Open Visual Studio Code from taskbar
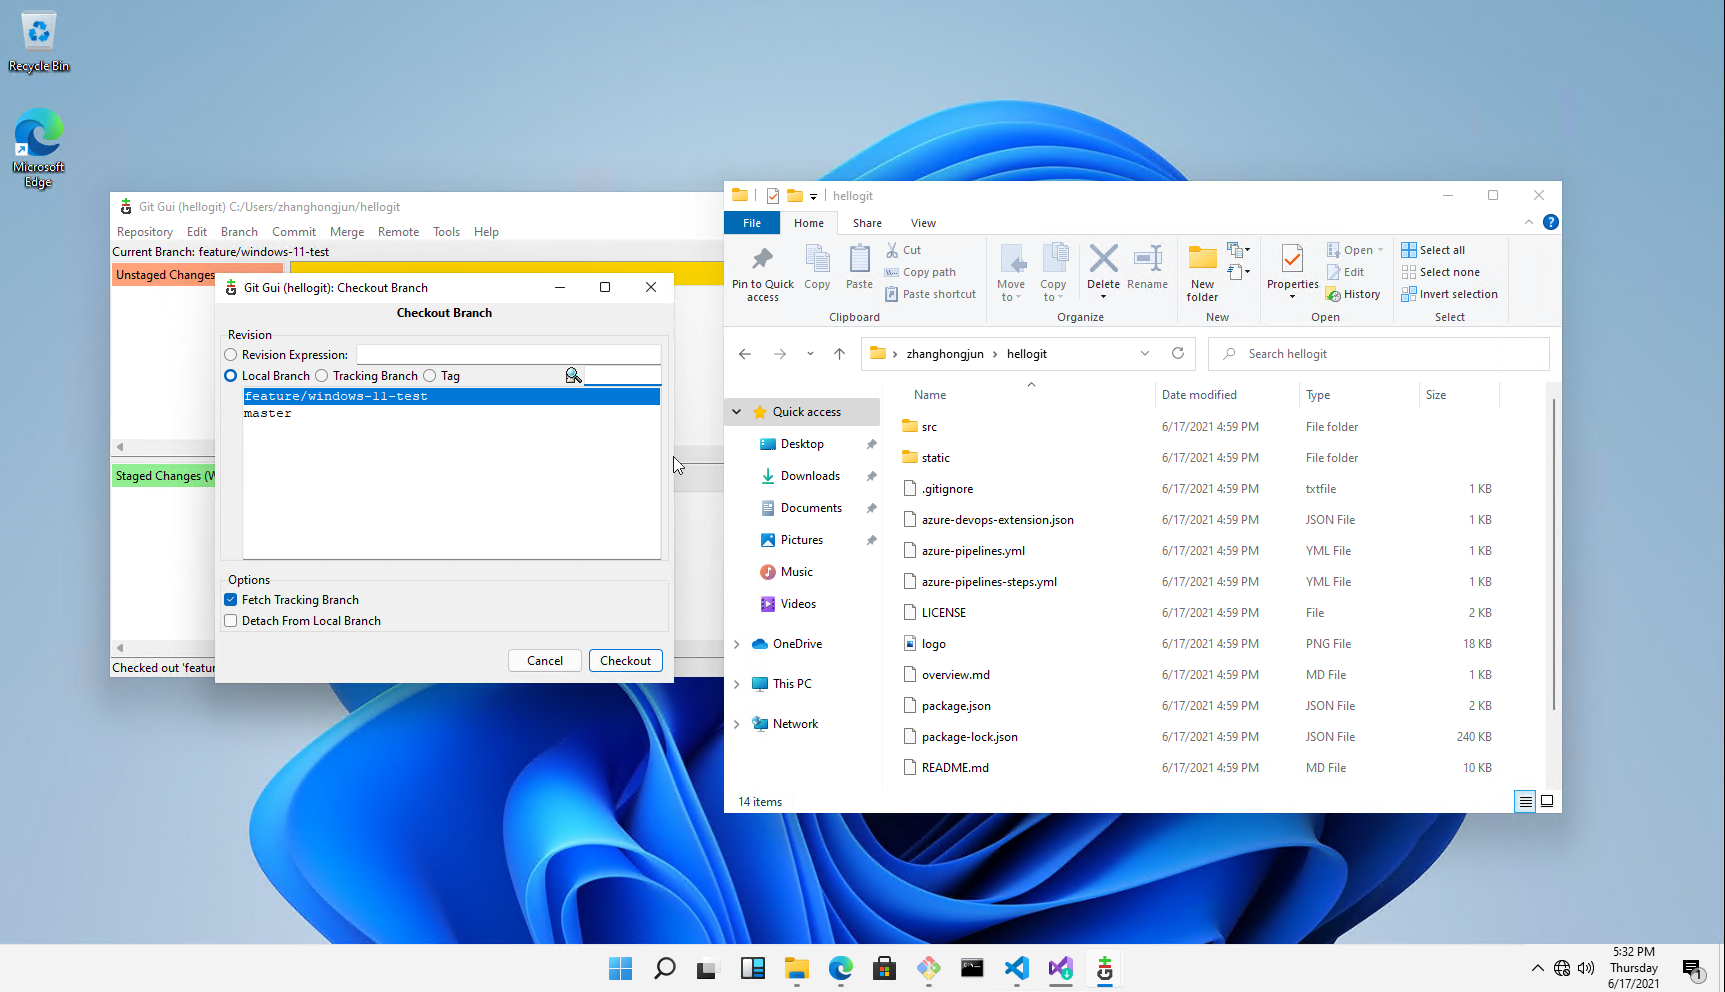This screenshot has width=1725, height=992. click(1016, 968)
